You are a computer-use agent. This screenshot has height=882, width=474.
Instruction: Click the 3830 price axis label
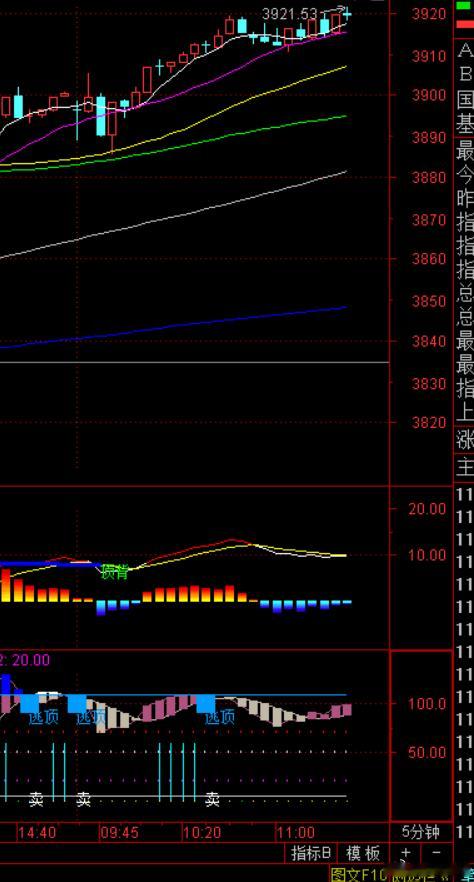click(x=430, y=384)
